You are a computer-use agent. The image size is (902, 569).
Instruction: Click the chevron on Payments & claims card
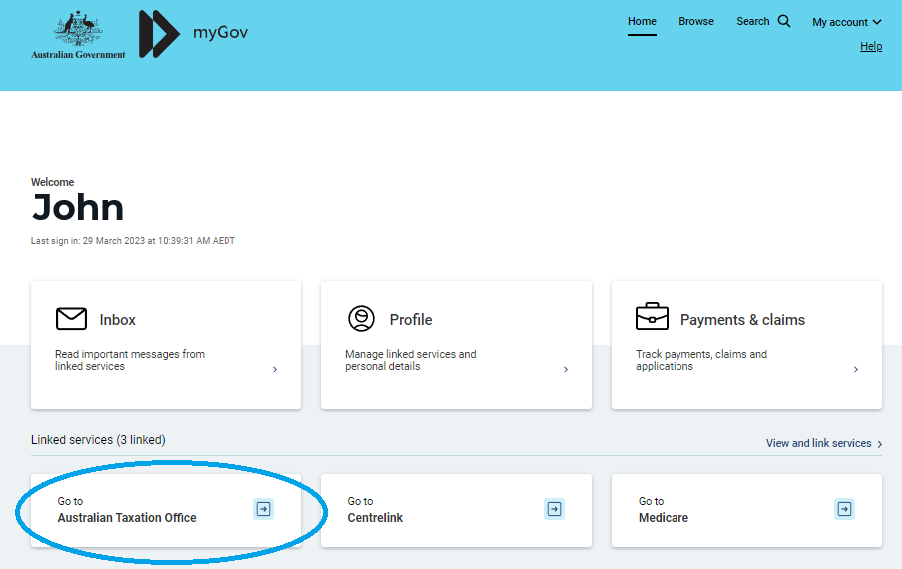(856, 369)
